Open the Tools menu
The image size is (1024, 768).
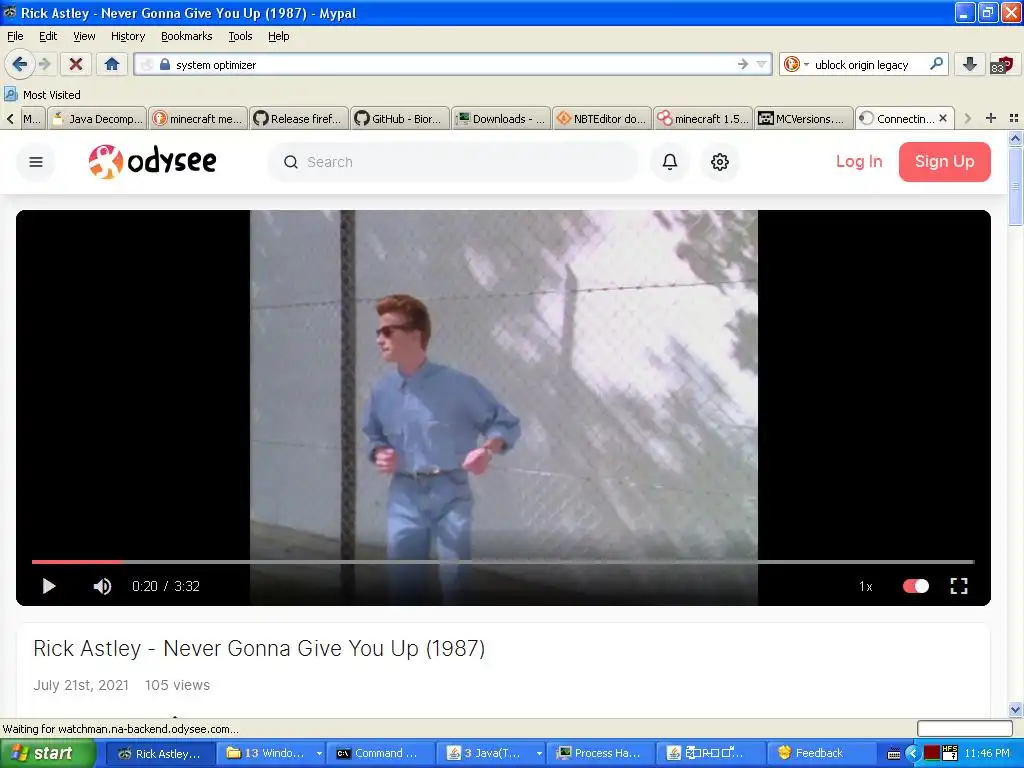tap(240, 36)
